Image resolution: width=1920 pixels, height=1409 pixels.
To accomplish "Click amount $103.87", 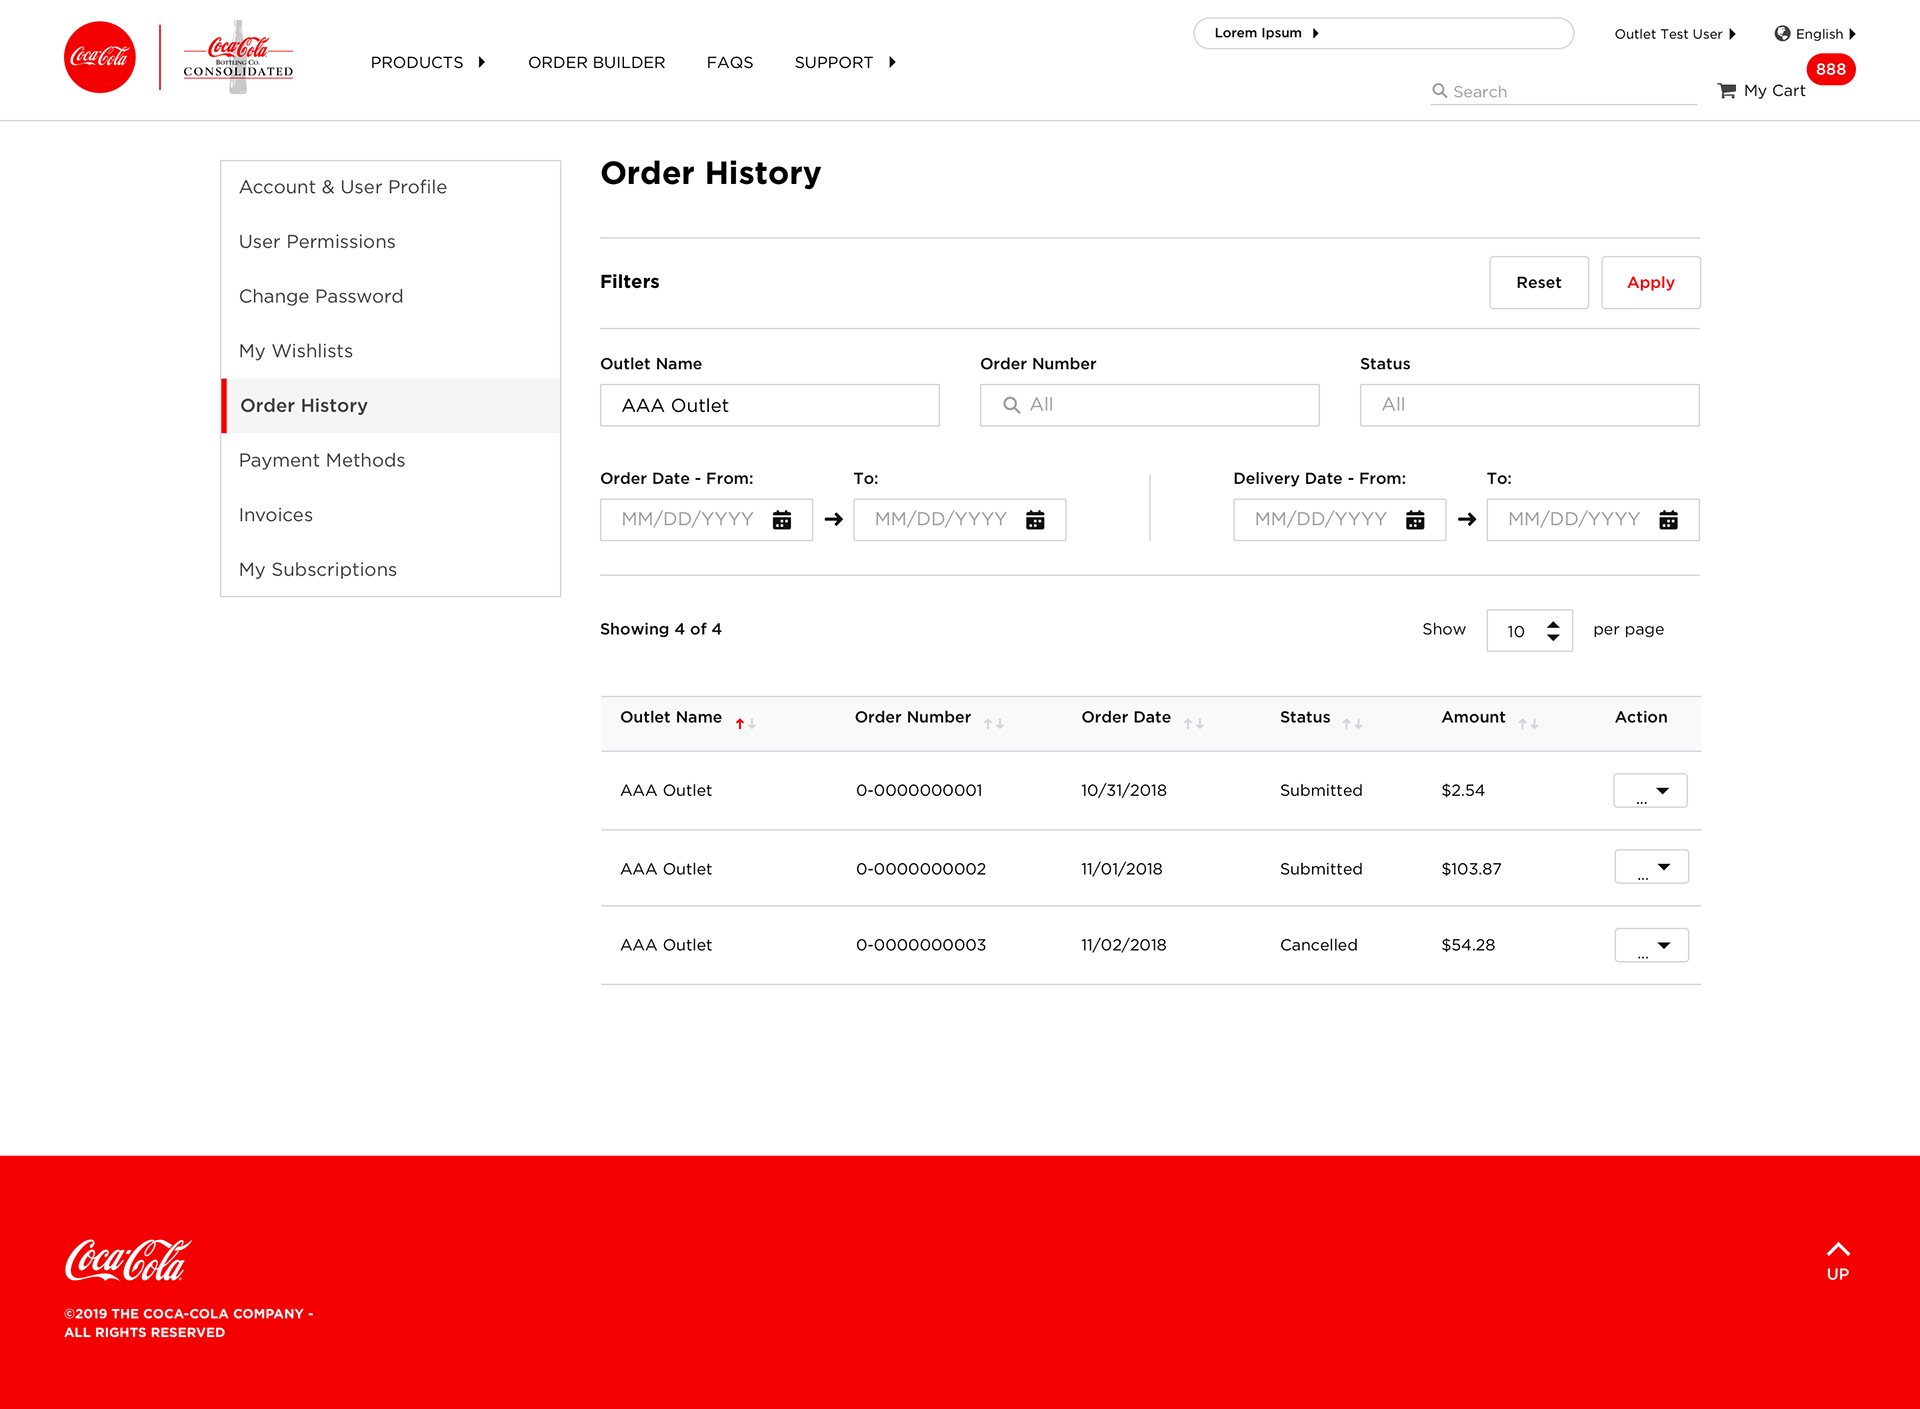I will (x=1471, y=869).
